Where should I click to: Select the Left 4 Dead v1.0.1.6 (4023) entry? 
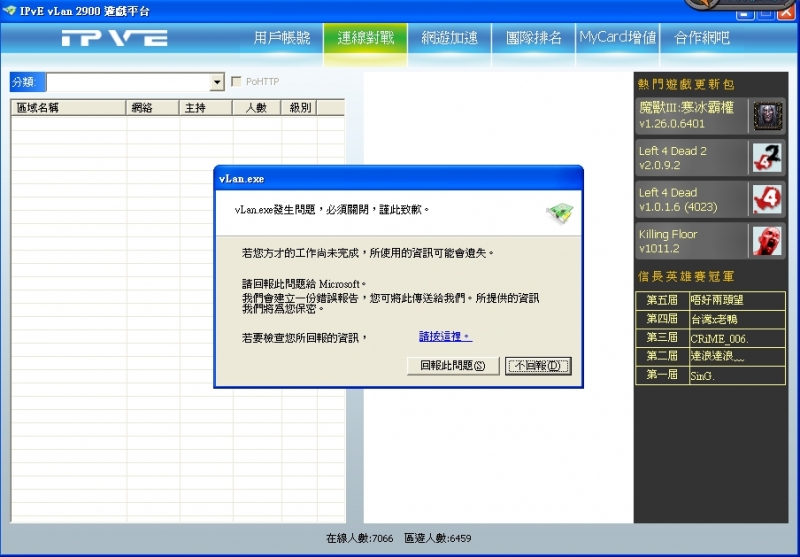coord(710,199)
